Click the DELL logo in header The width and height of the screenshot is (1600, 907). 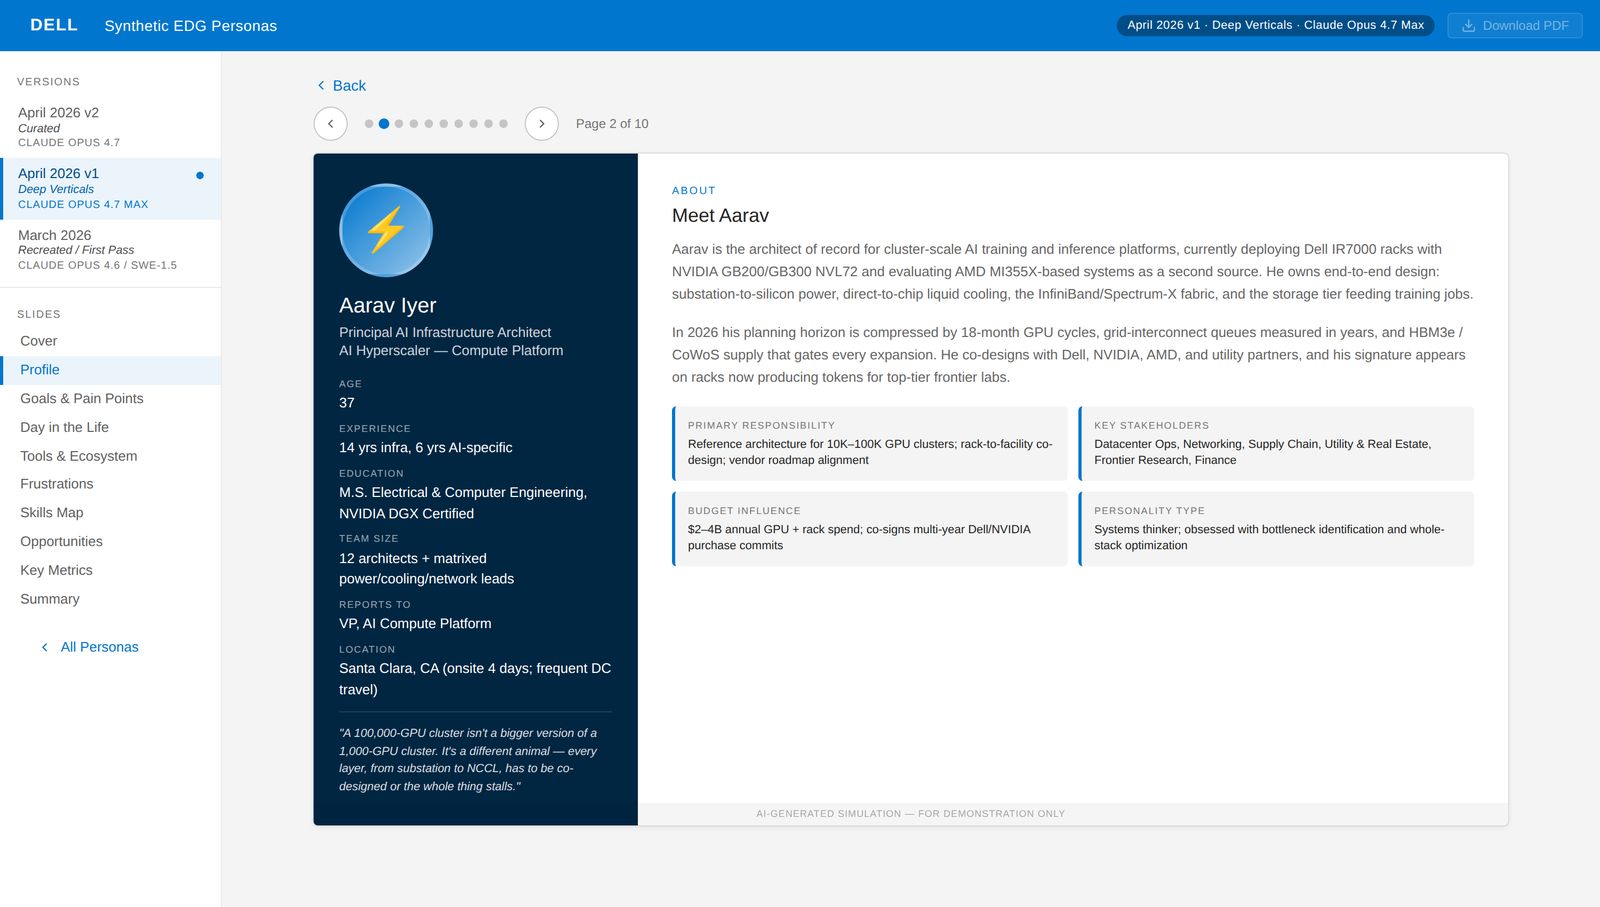[x=54, y=25]
